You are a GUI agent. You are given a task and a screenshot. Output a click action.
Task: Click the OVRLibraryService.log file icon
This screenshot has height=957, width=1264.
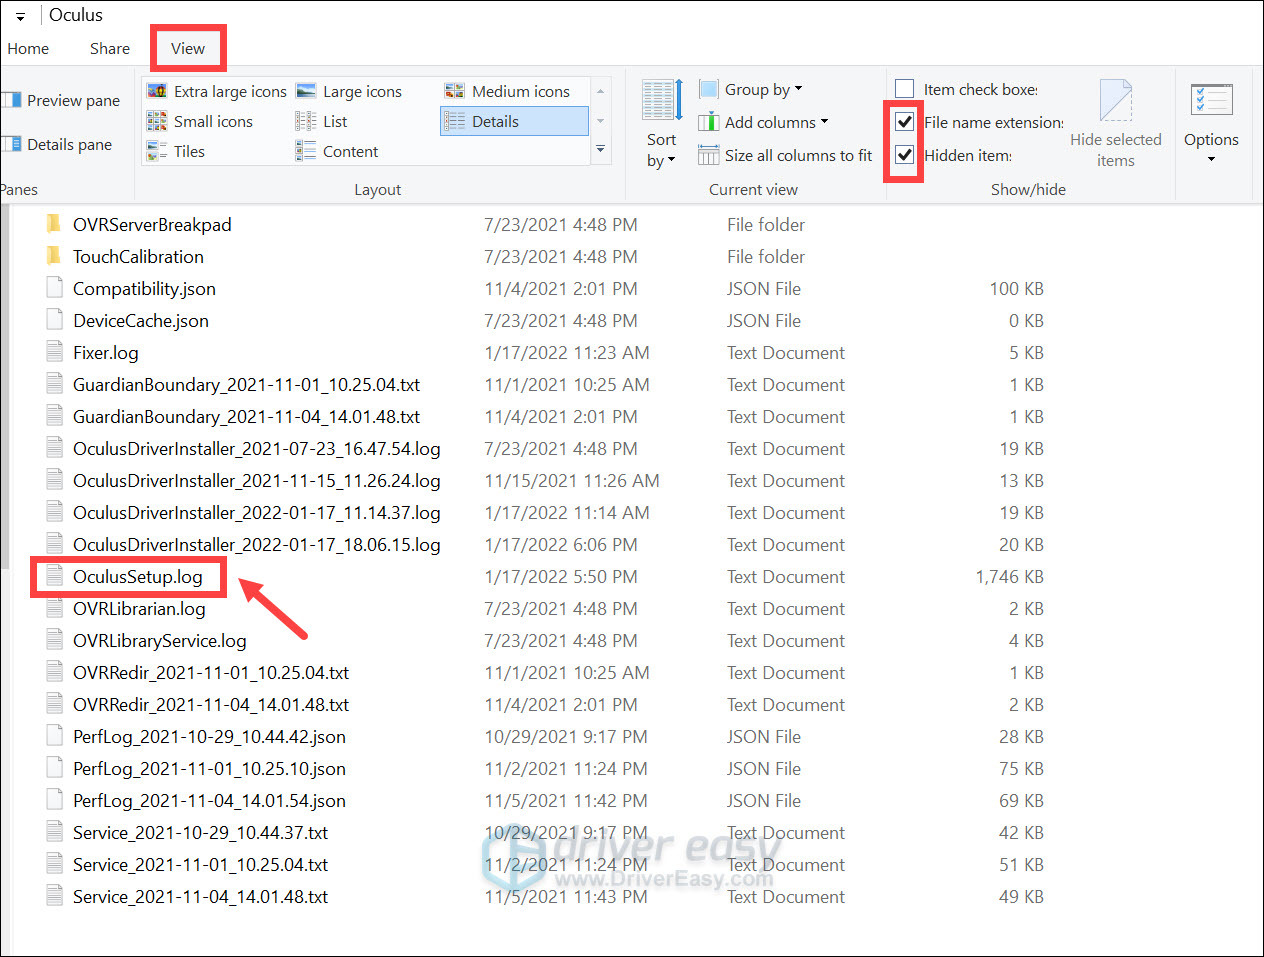pyautogui.click(x=54, y=640)
